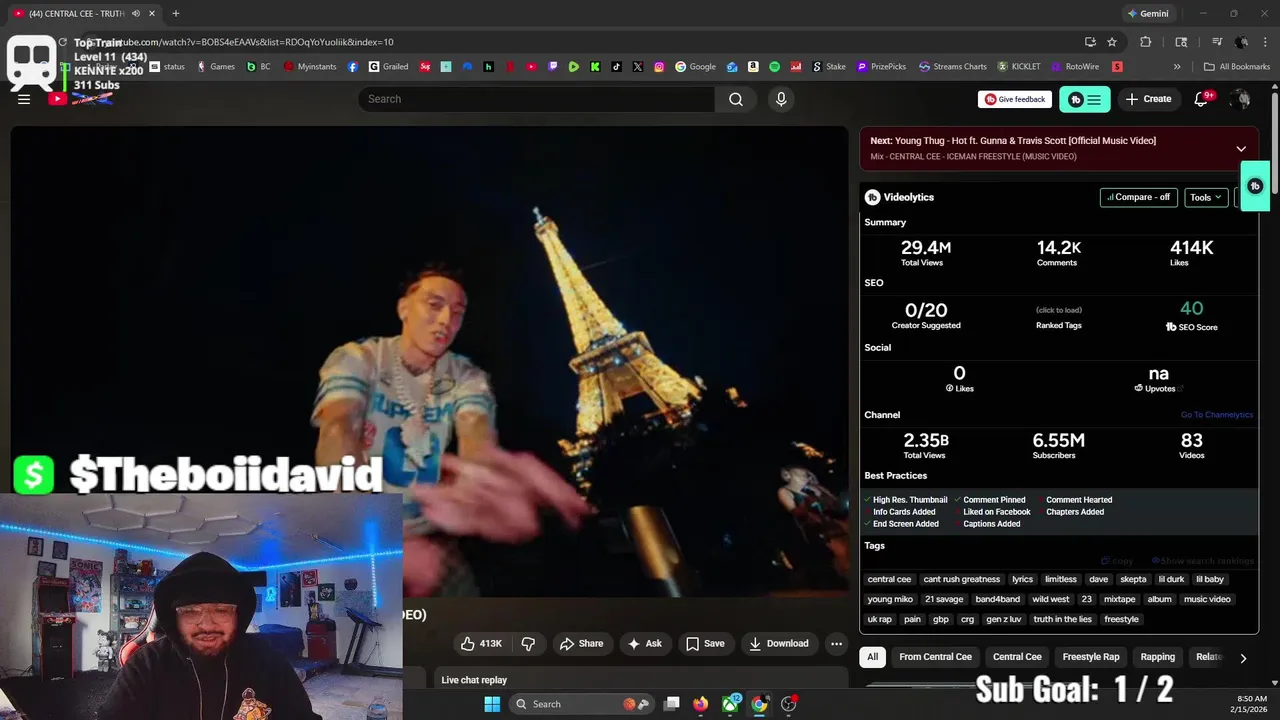Show more chips with right arrow
Screen dimensions: 1280x720
(1243, 658)
